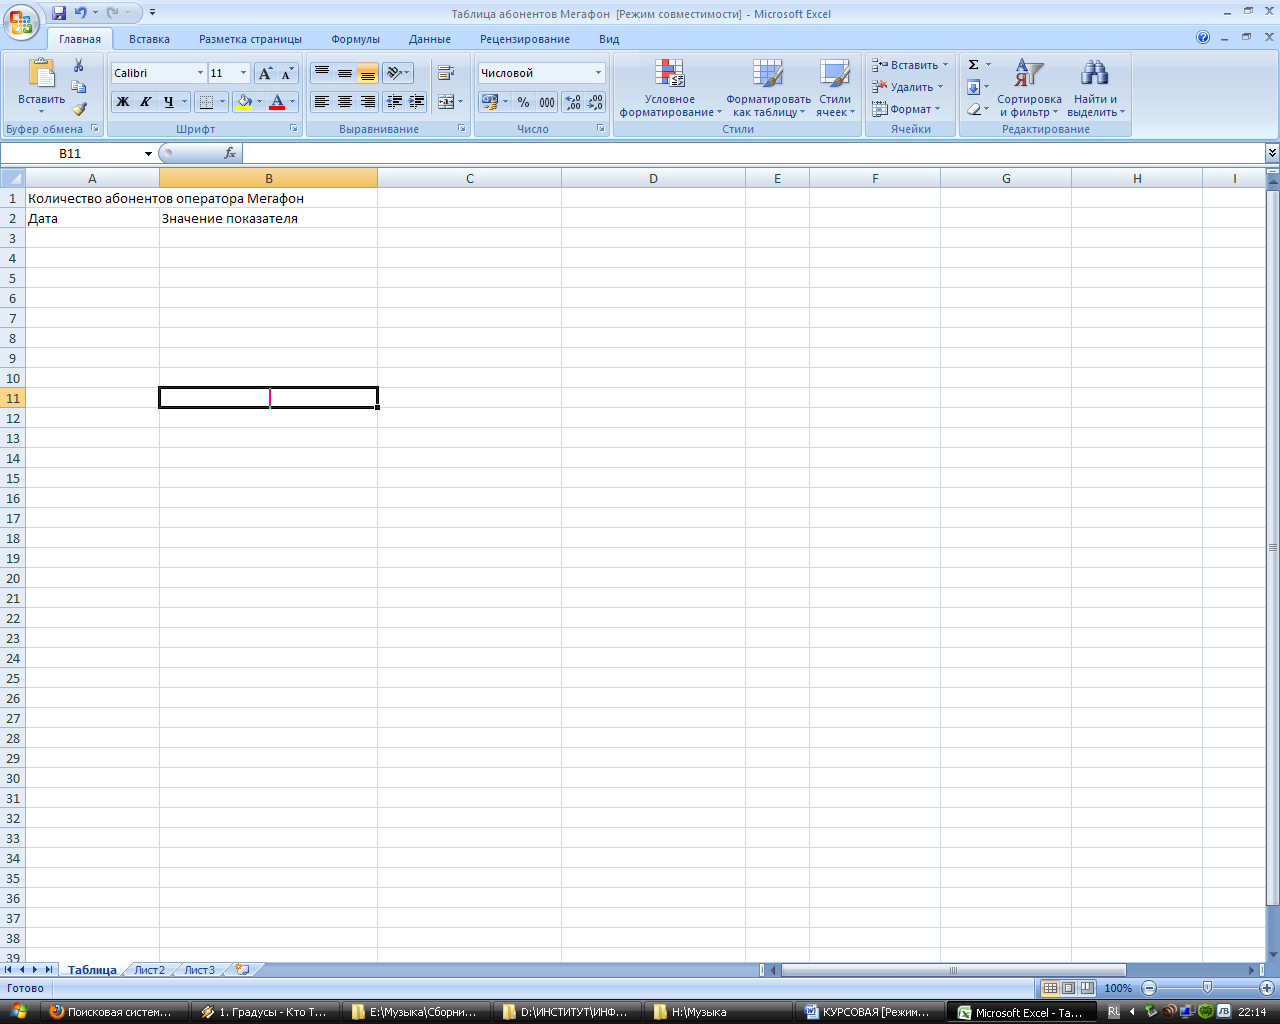Screen dimensions: 1280x1024
Task: Decrease the cell indent
Action: 394,102
